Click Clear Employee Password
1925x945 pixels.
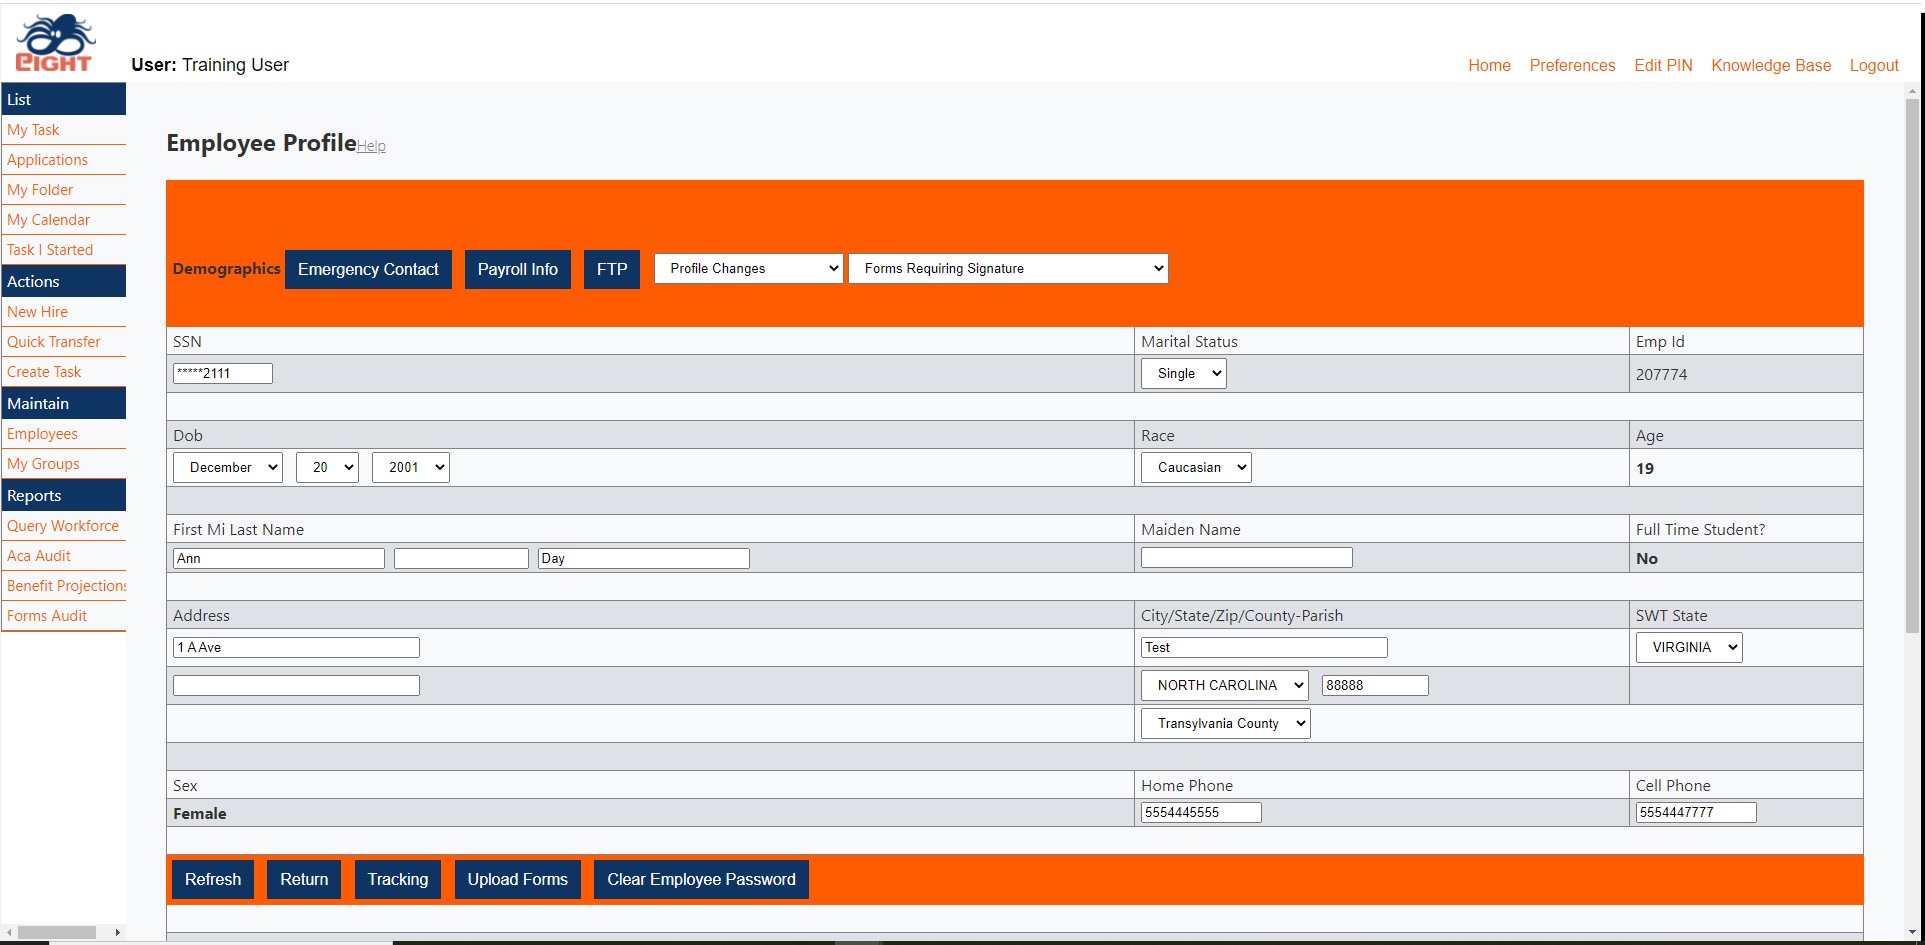point(700,879)
